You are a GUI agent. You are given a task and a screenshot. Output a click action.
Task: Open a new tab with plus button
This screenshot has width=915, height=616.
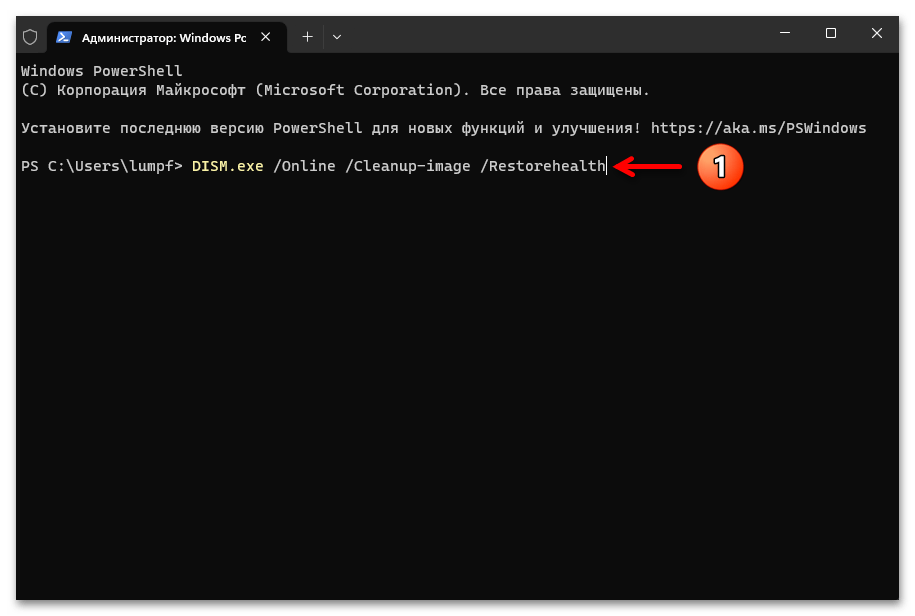point(307,37)
